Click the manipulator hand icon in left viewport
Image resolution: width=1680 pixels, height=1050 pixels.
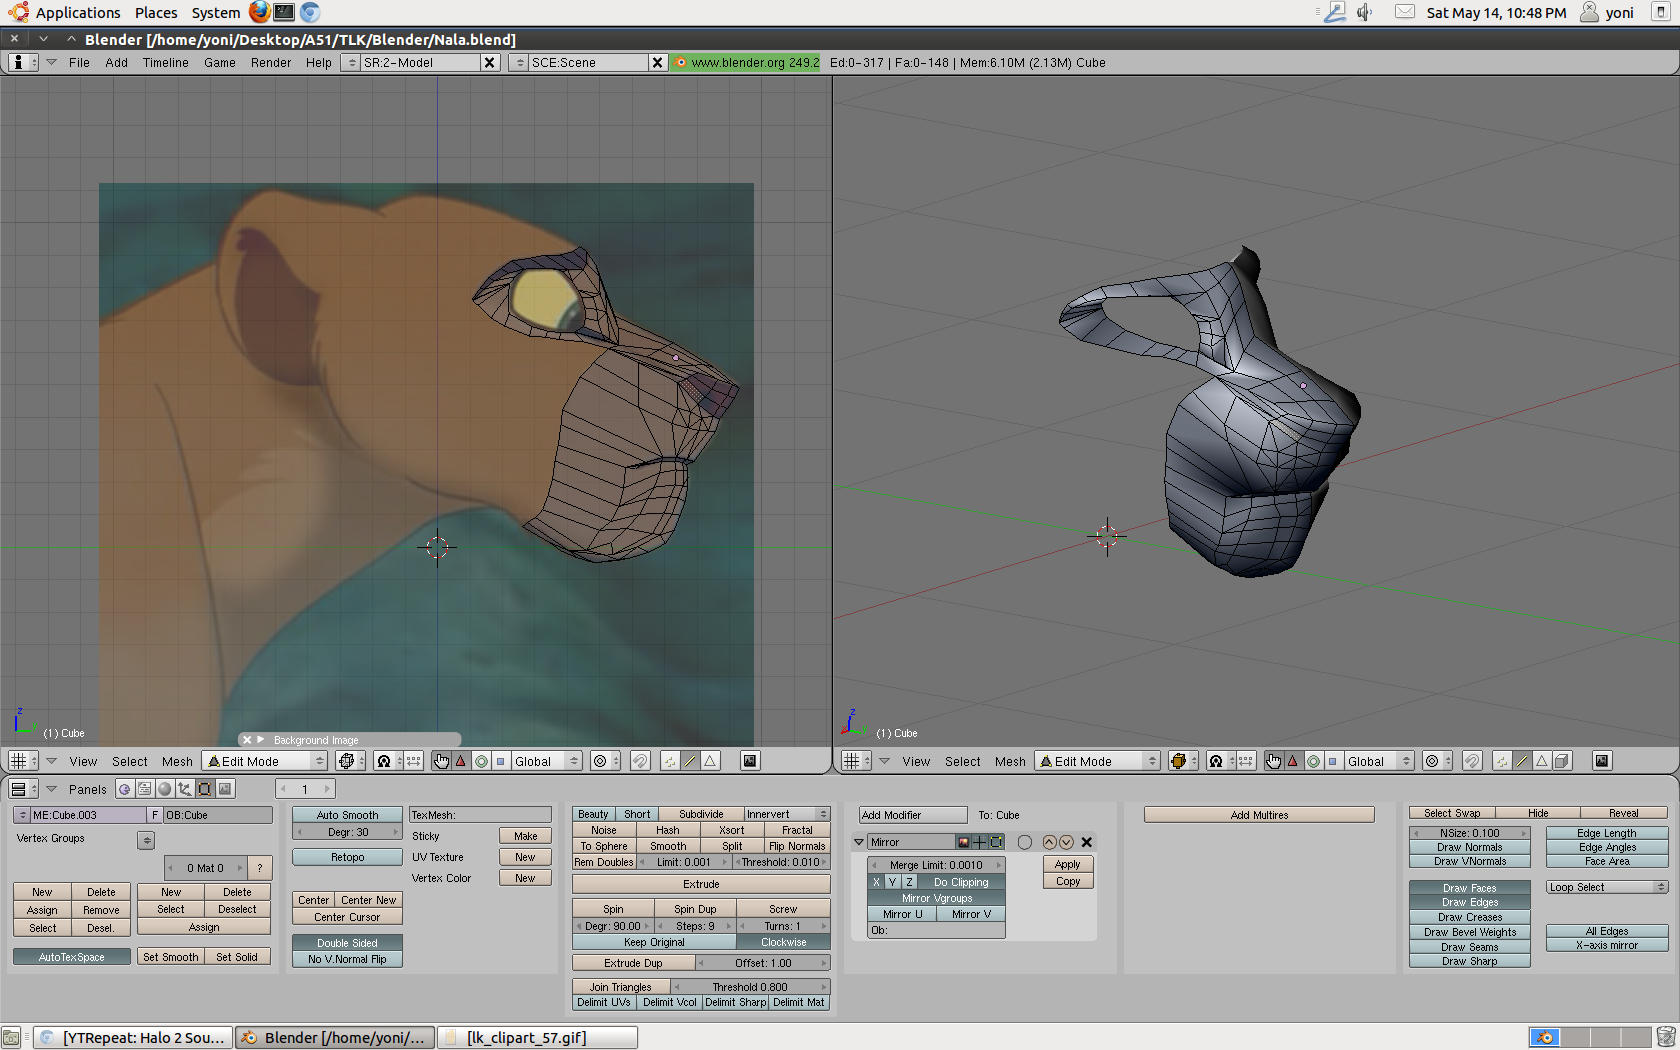[x=441, y=761]
